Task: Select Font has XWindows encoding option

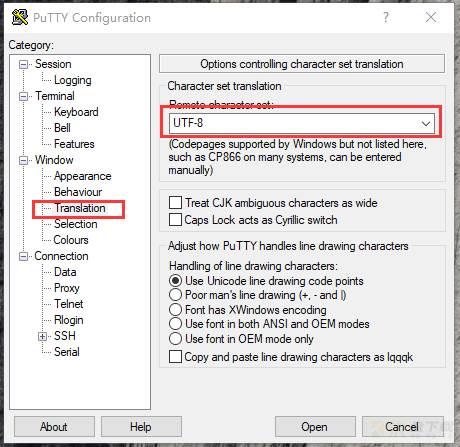Action: click(175, 310)
